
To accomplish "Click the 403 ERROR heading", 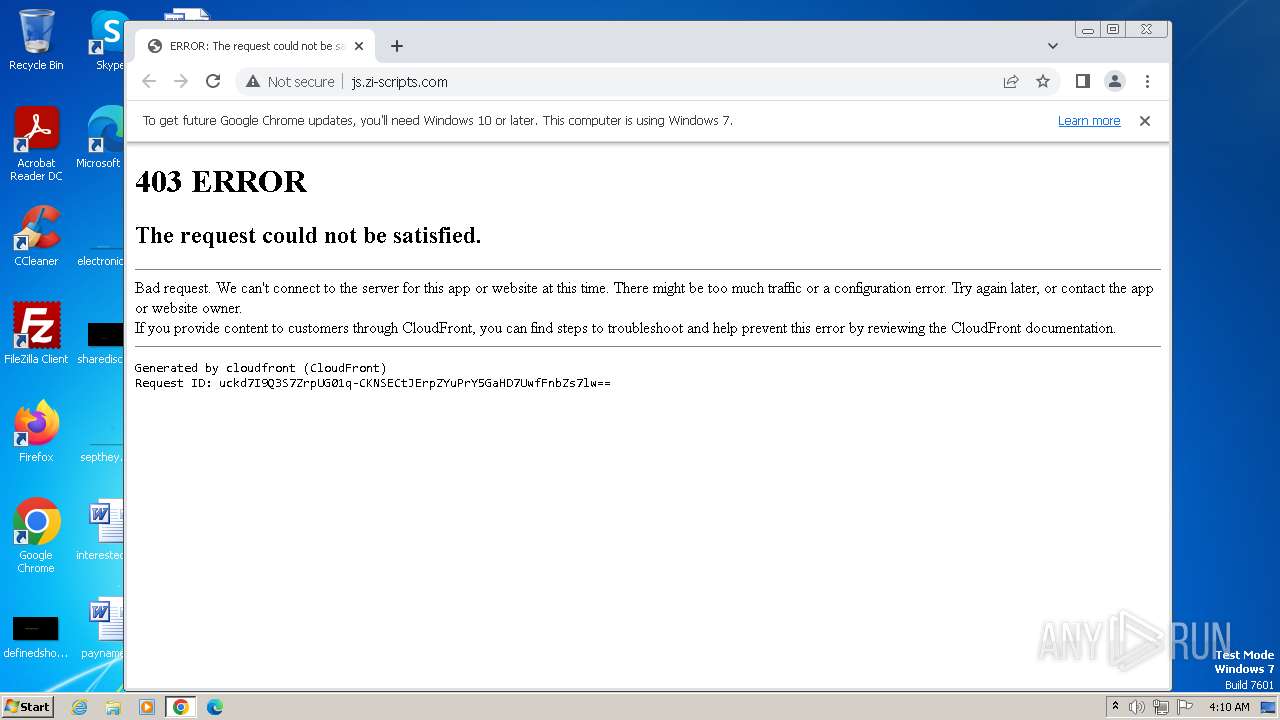I will (221, 181).
